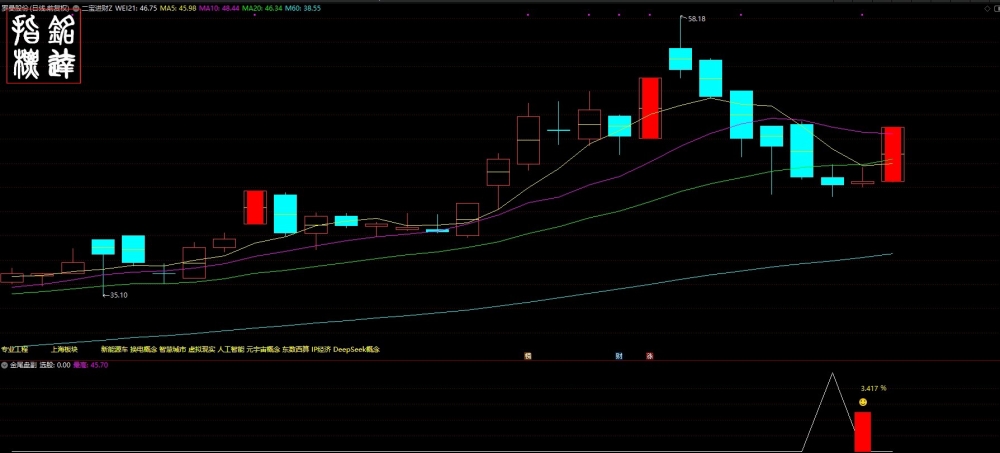Screen dimensions: 1000x453
Task: Click the orange event marker left of 财
Action: click(527, 355)
